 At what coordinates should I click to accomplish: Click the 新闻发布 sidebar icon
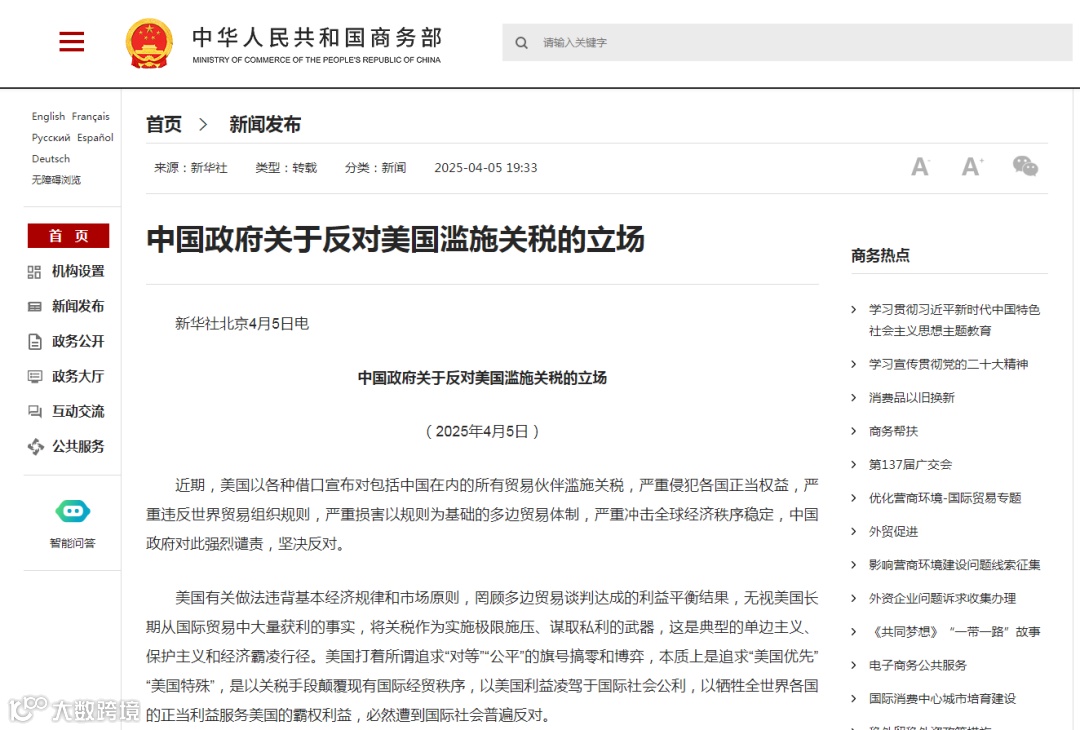34,307
